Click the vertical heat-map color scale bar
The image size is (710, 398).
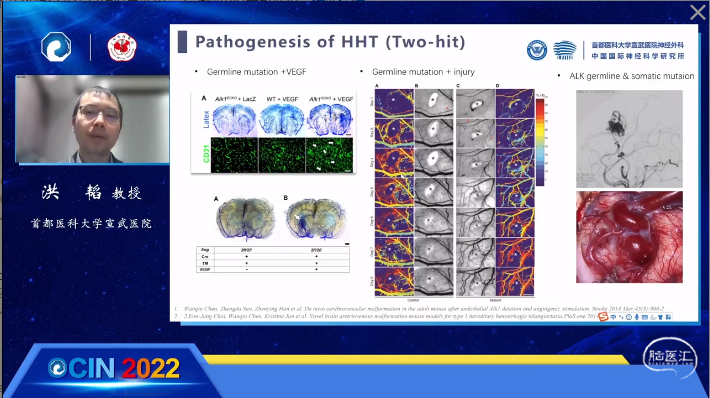point(540,142)
